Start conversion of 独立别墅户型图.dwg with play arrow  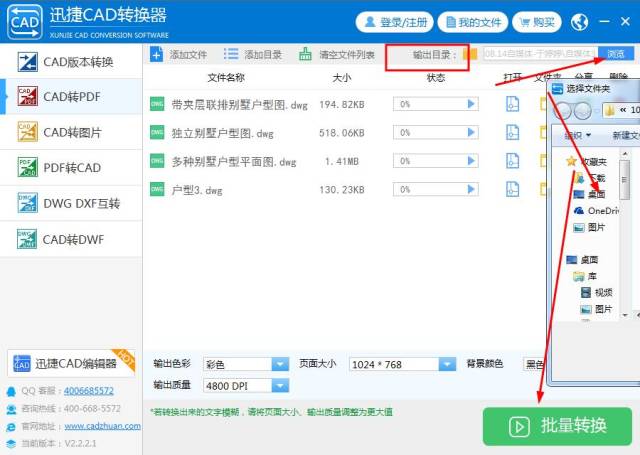click(x=471, y=132)
